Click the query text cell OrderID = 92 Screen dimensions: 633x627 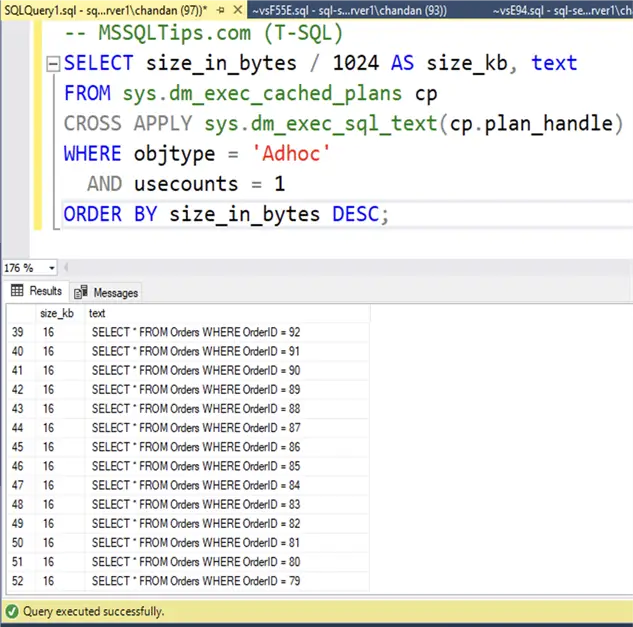pos(227,332)
